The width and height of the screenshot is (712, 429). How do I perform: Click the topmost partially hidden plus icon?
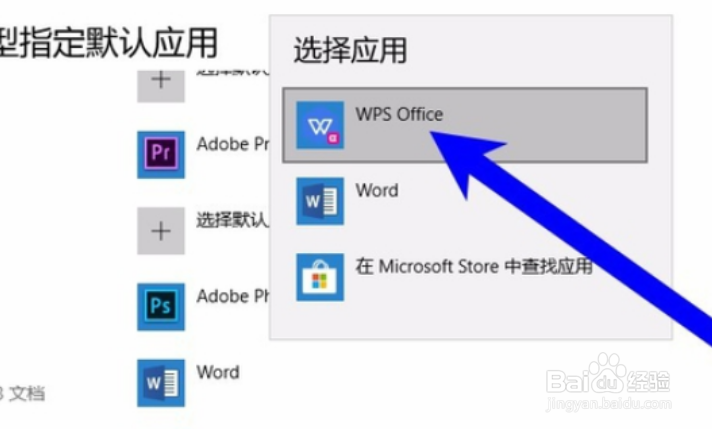[161, 86]
